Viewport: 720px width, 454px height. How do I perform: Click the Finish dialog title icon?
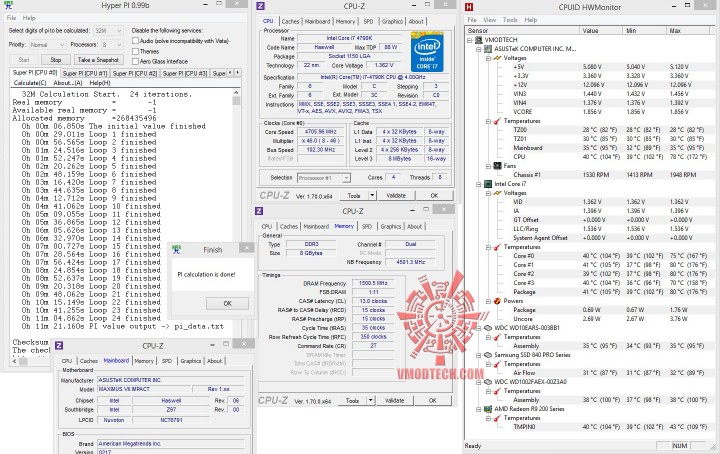[x=176, y=249]
